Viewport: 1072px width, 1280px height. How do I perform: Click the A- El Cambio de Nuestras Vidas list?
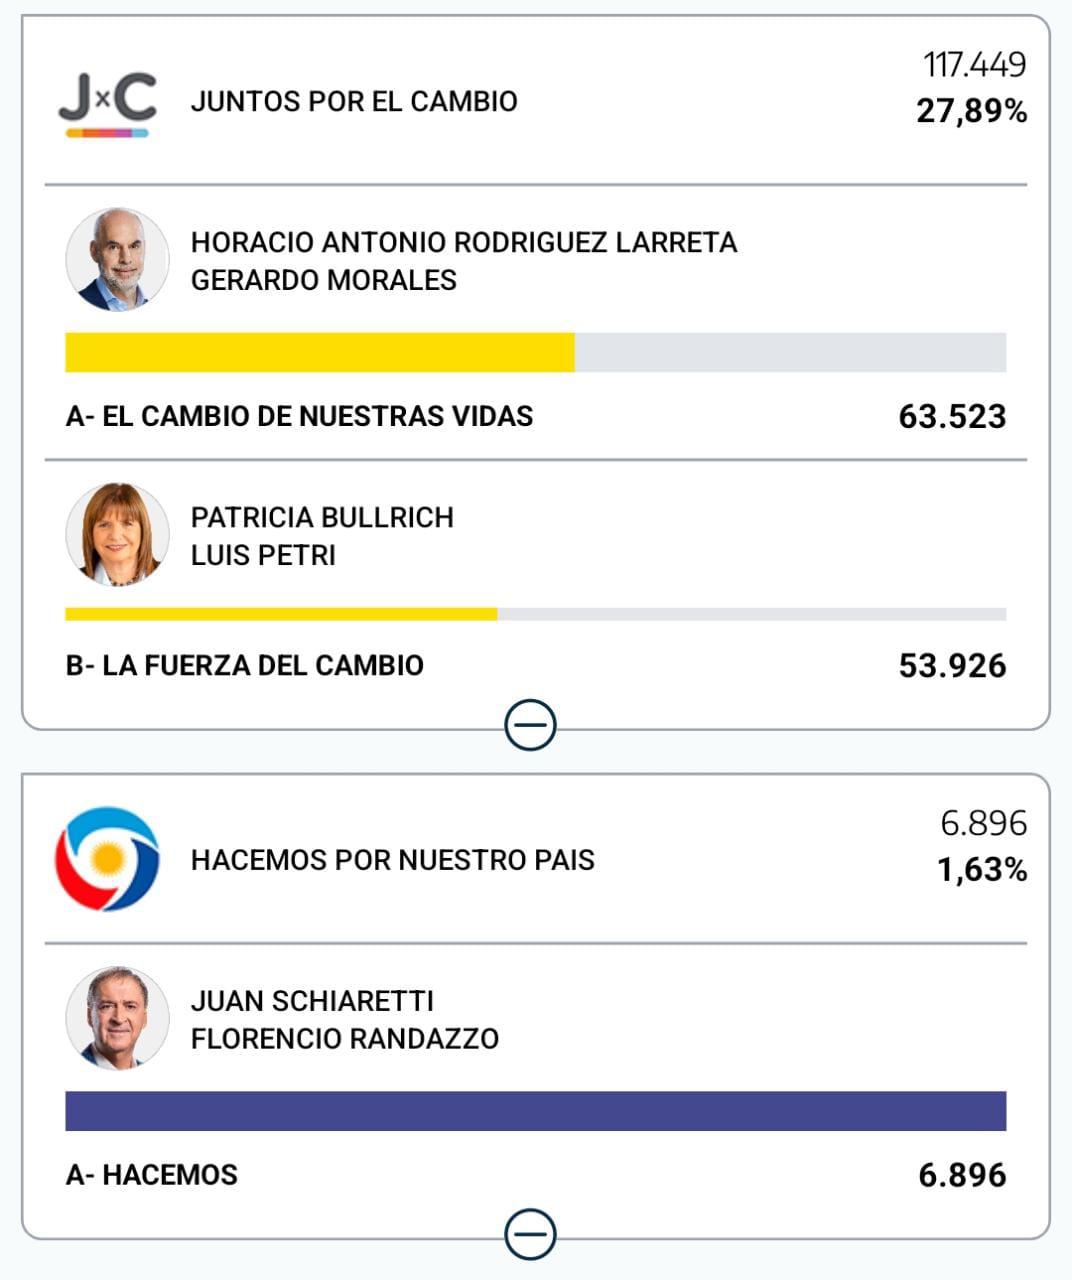[x=299, y=416]
